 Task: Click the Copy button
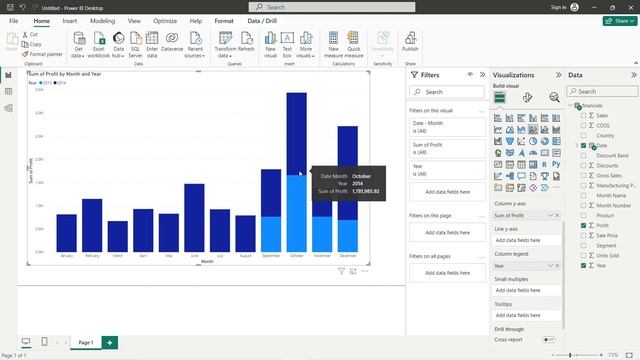click(x=32, y=44)
